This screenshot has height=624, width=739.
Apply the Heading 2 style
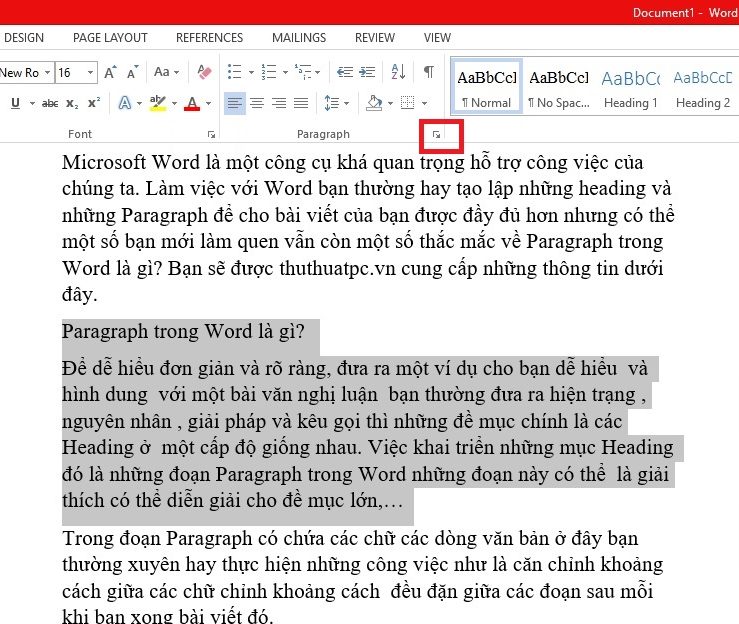(703, 86)
